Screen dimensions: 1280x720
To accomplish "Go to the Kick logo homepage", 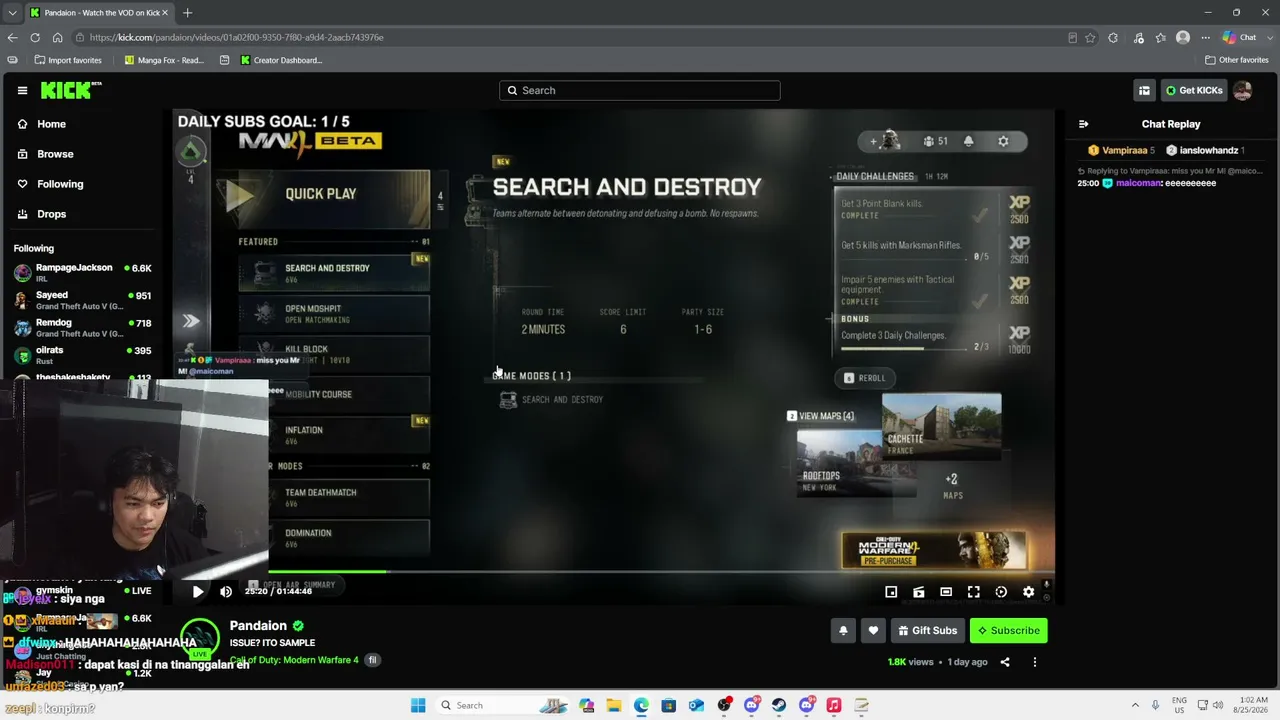I will click(x=71, y=90).
